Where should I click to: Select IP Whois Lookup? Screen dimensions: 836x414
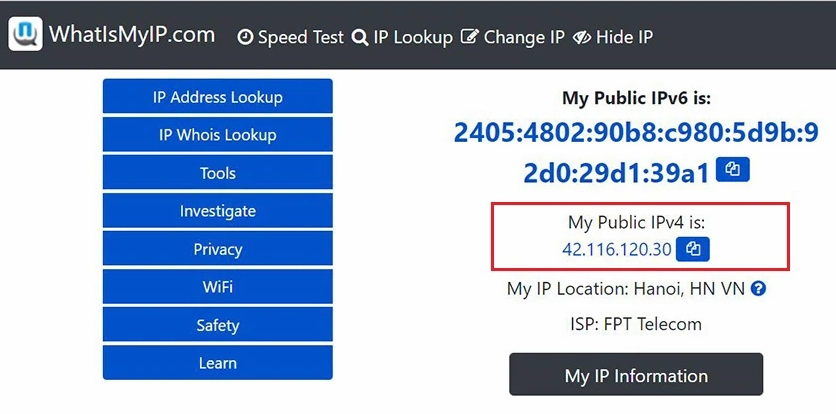click(217, 135)
